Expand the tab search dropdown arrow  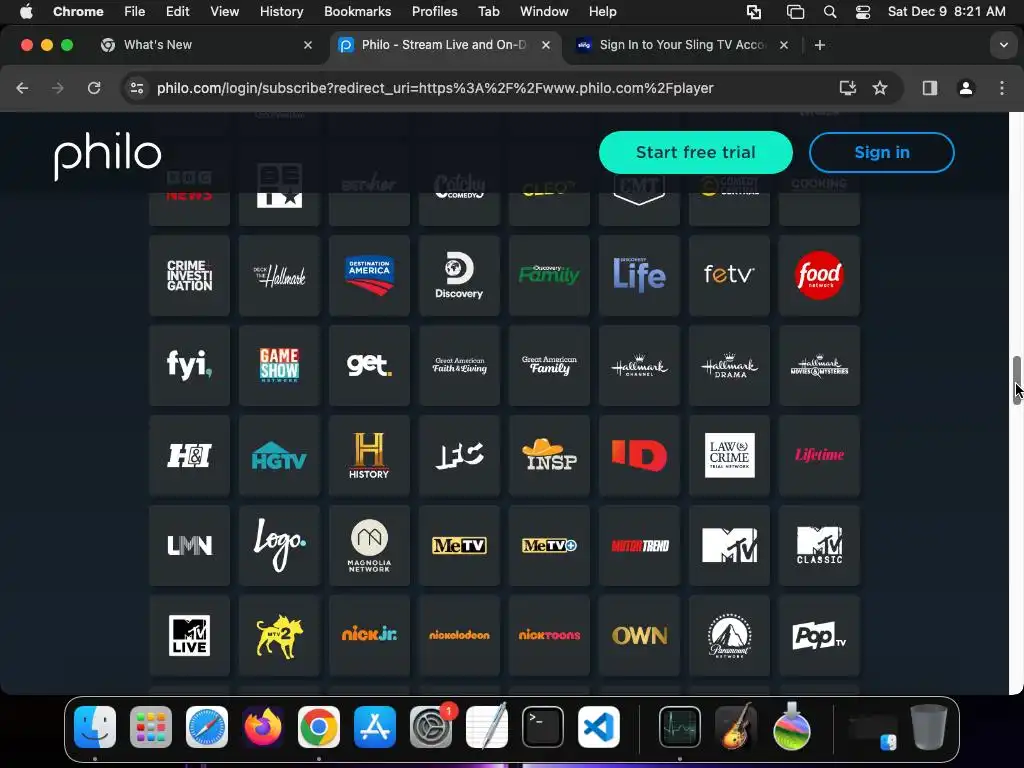pos(1003,45)
